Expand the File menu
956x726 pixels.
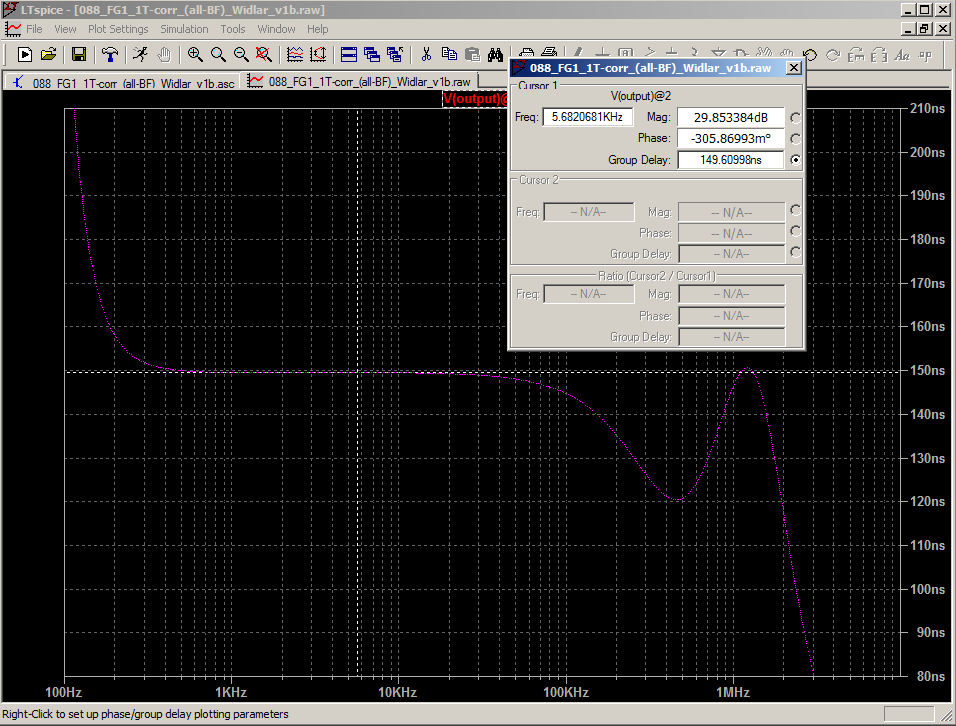(34, 29)
